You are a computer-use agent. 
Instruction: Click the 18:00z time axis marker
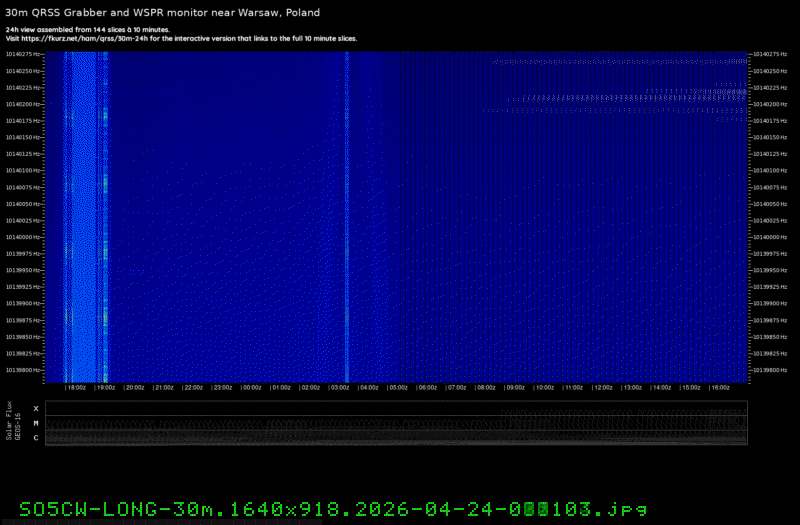pyautogui.click(x=76, y=387)
